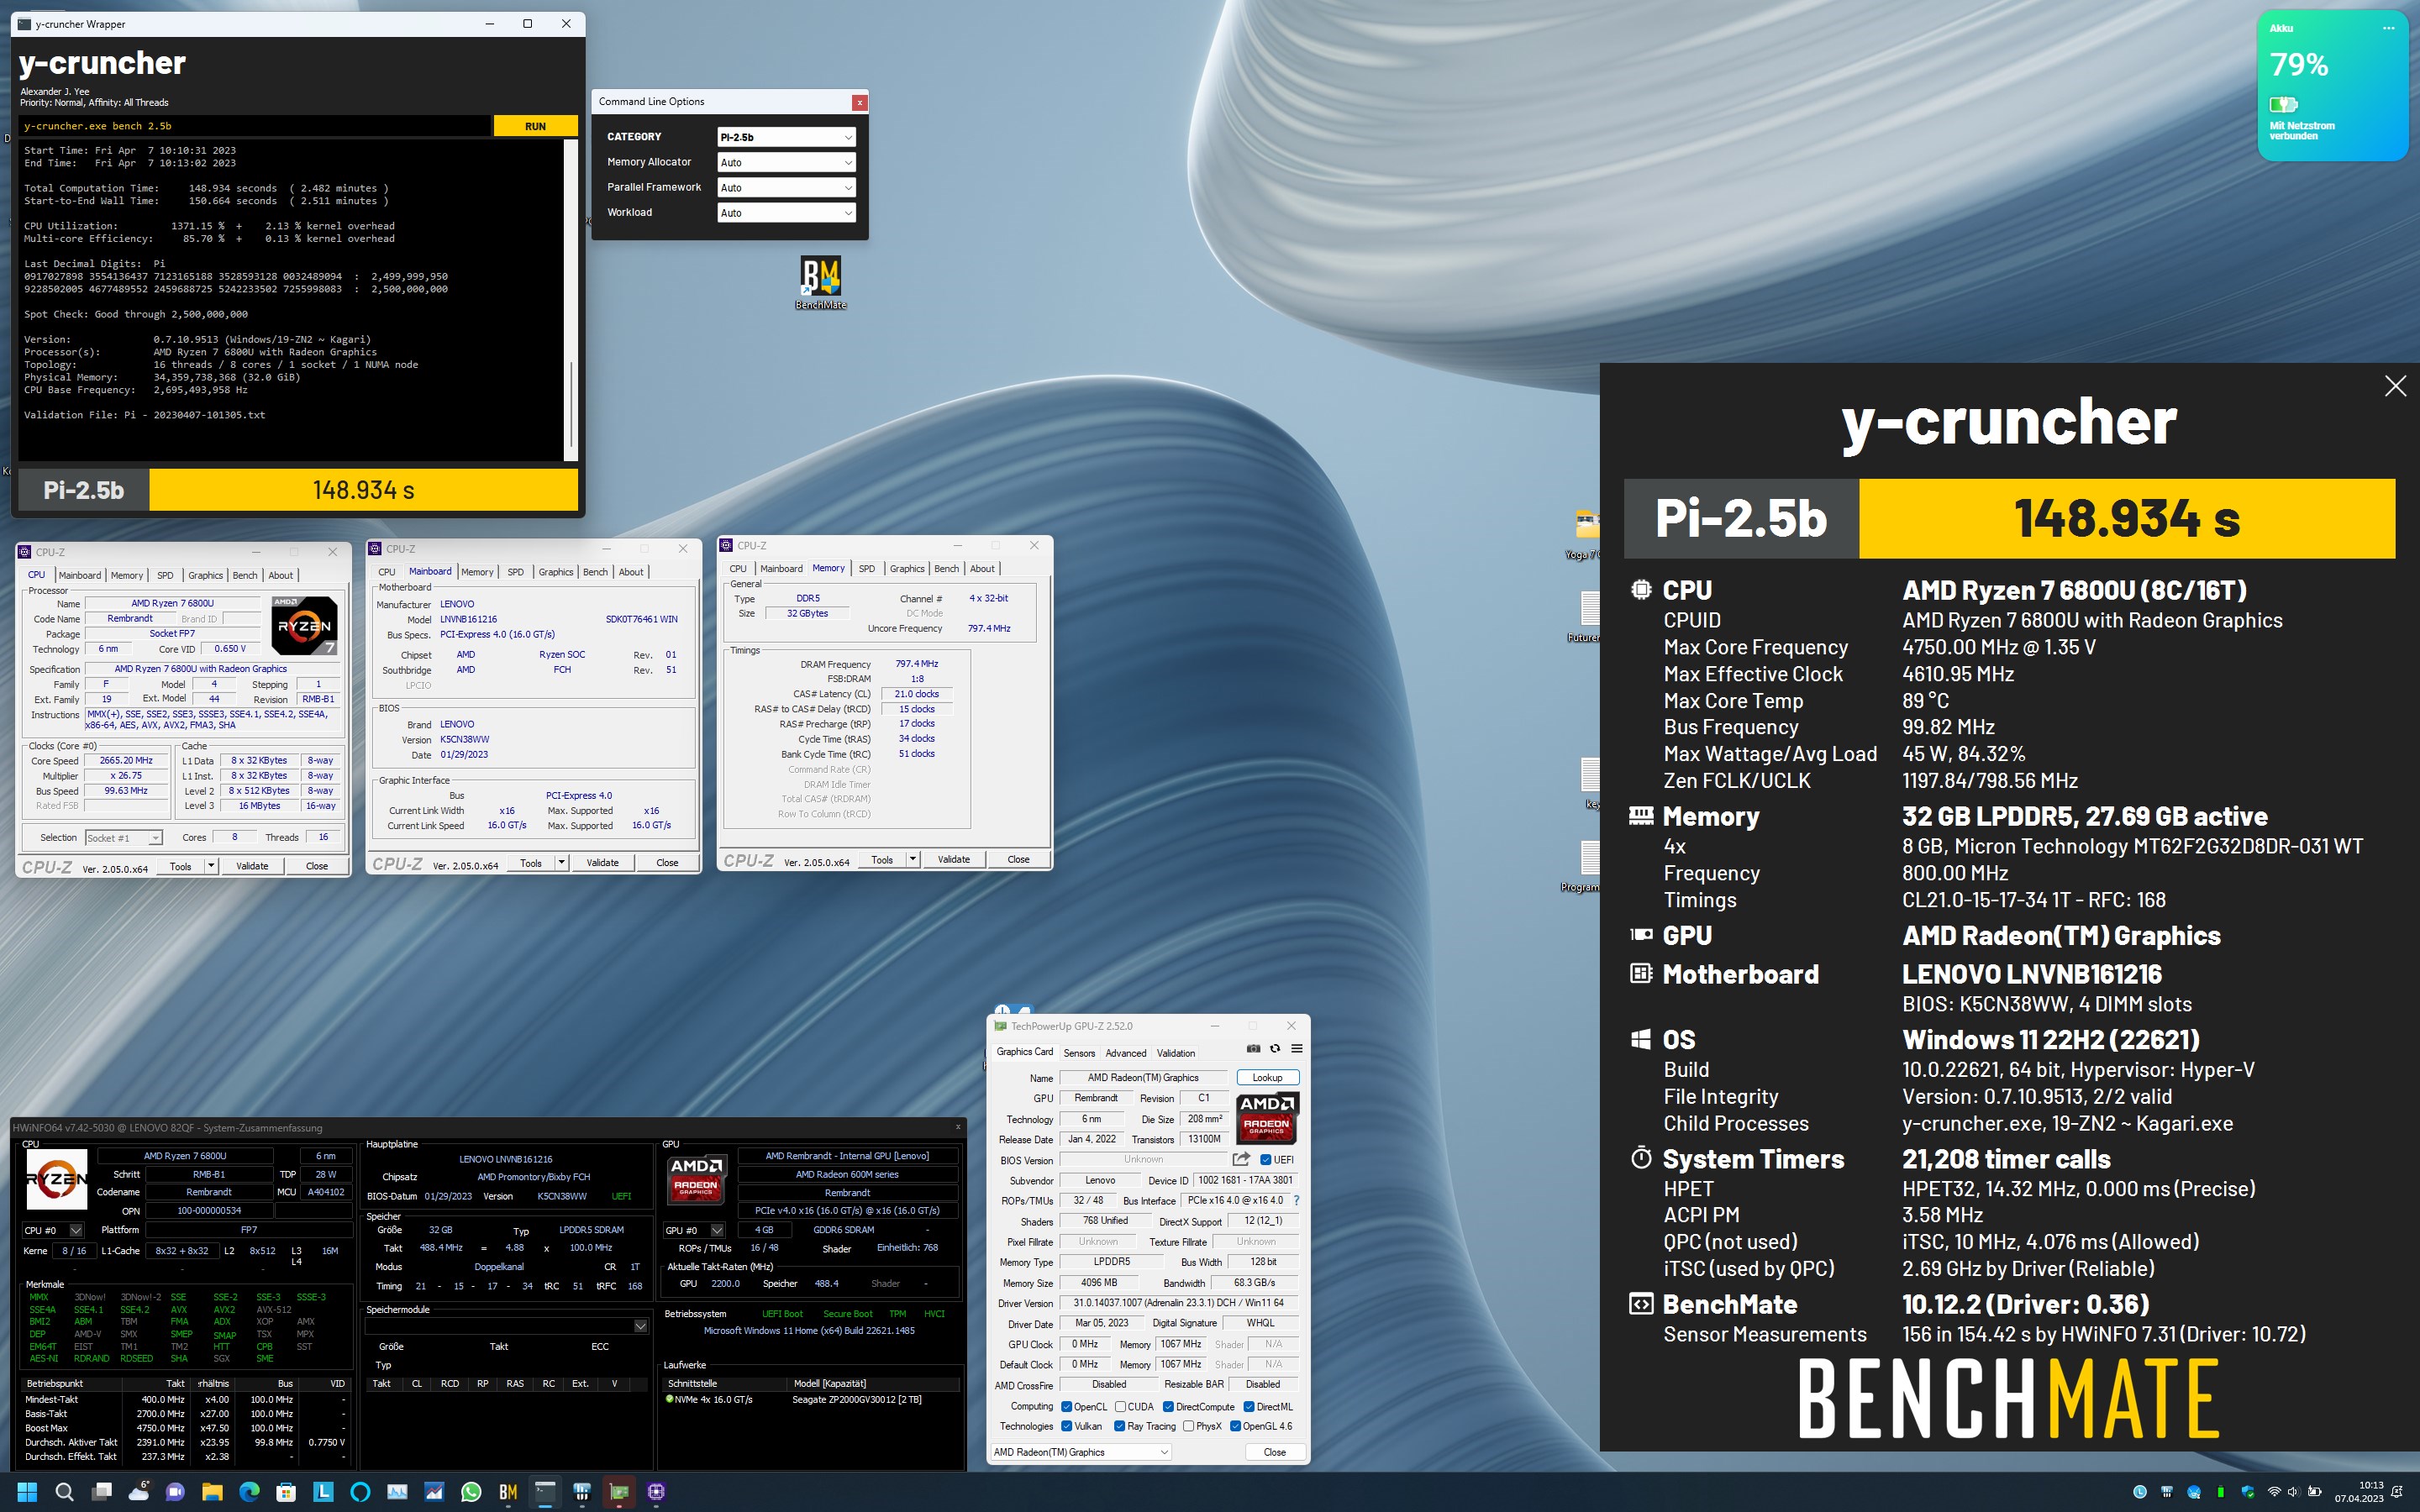Screen dimensions: 2420x1512
Task: Open Graphics tab in CPU-Z Memory window
Action: (x=907, y=569)
